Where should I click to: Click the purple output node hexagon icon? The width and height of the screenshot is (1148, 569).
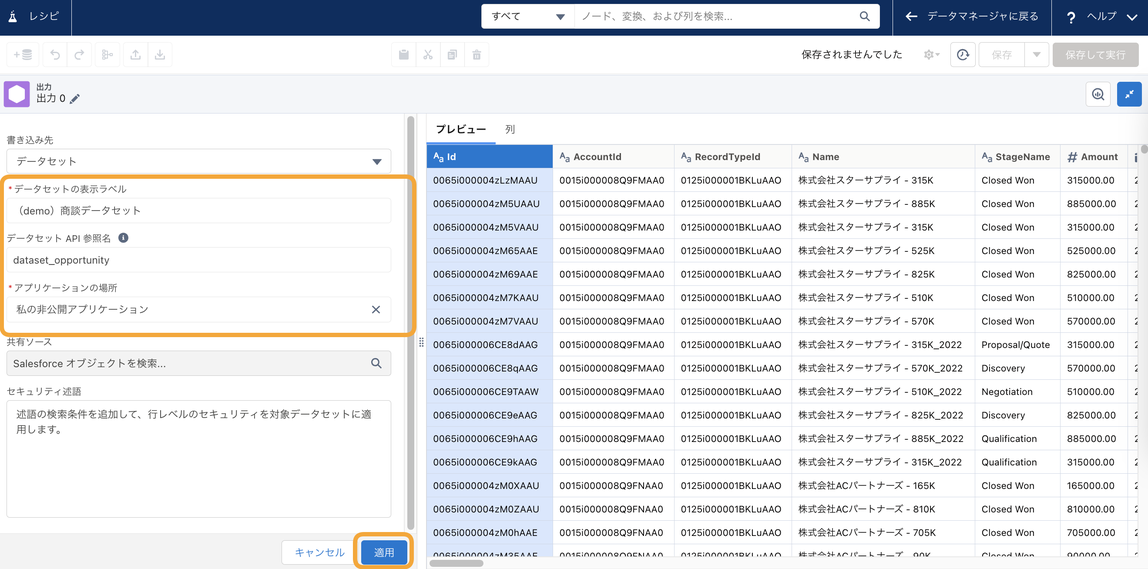pyautogui.click(x=17, y=94)
